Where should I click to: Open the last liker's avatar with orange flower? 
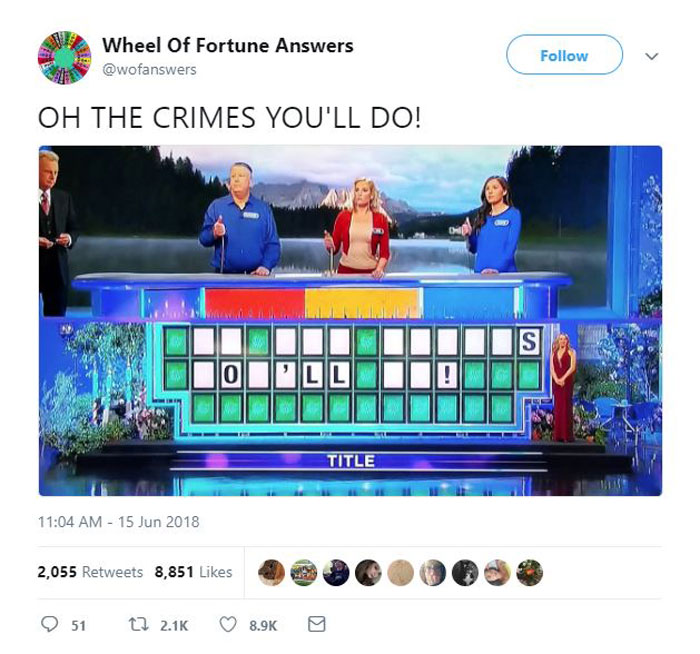tap(529, 572)
